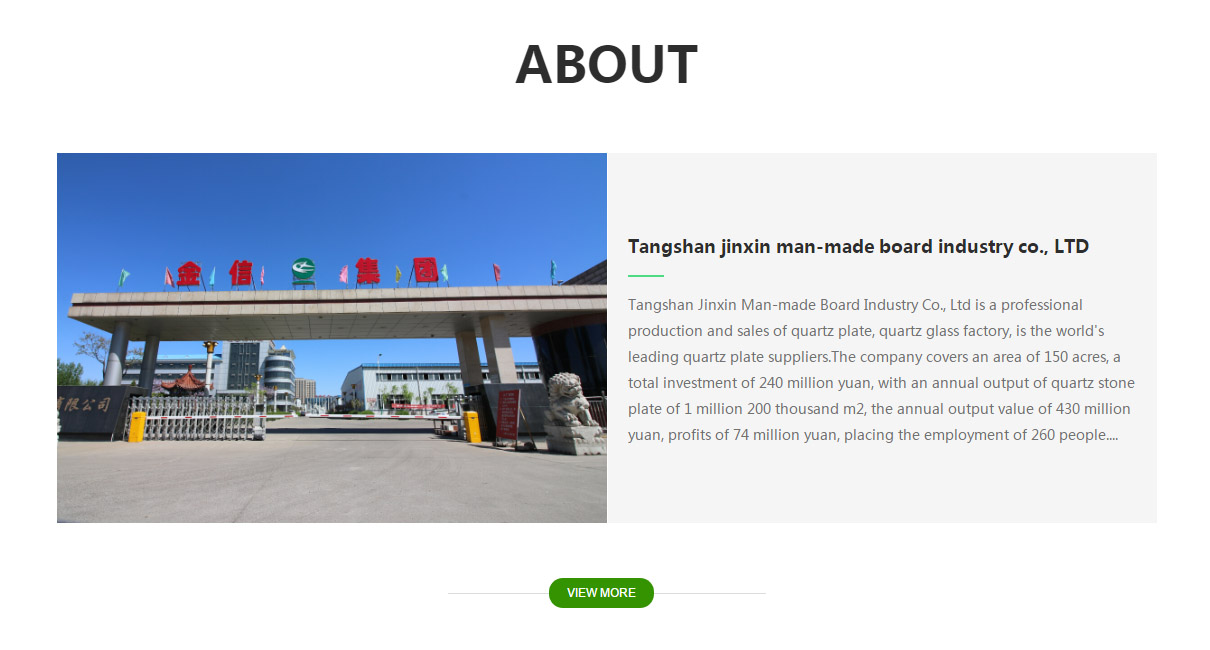
Task: Click the red 集 character on the gate
Action: (368, 271)
